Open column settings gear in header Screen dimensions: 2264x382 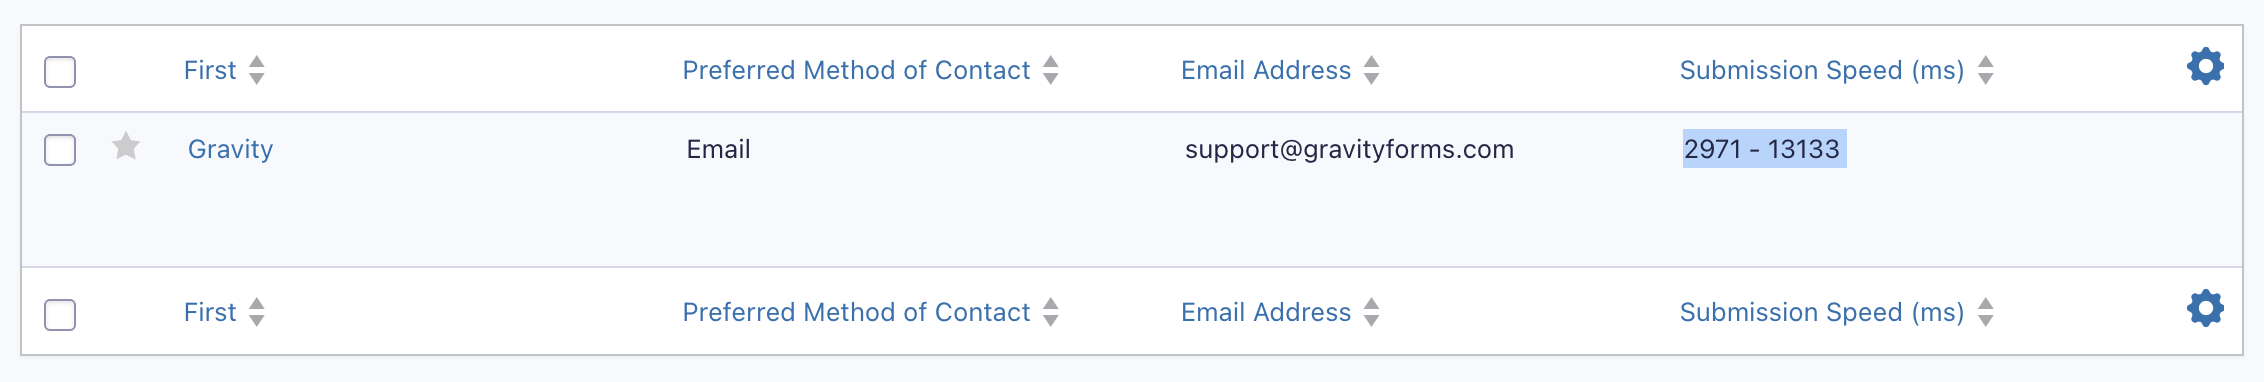click(2204, 67)
